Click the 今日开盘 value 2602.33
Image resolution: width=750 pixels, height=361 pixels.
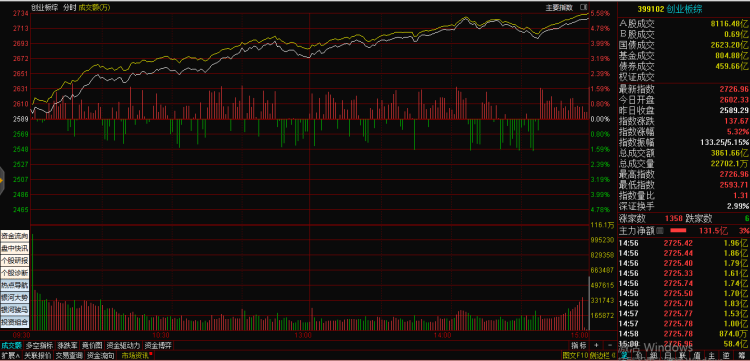tap(734, 100)
